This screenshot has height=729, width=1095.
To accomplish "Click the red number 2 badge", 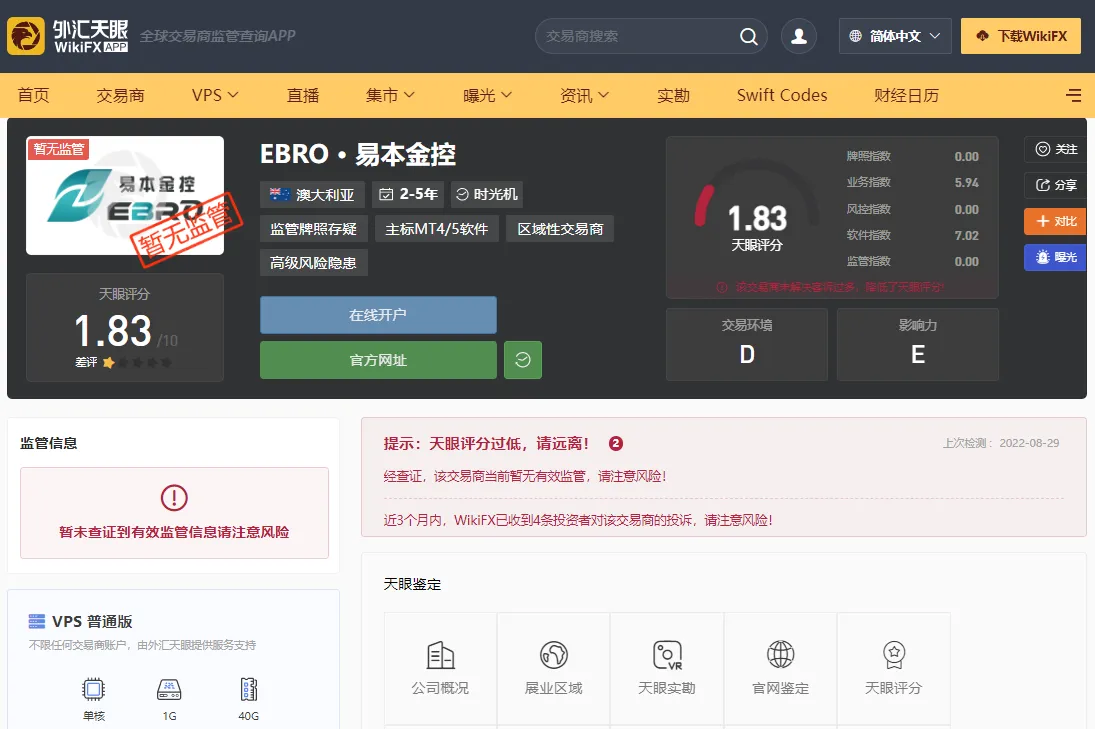I will point(615,443).
